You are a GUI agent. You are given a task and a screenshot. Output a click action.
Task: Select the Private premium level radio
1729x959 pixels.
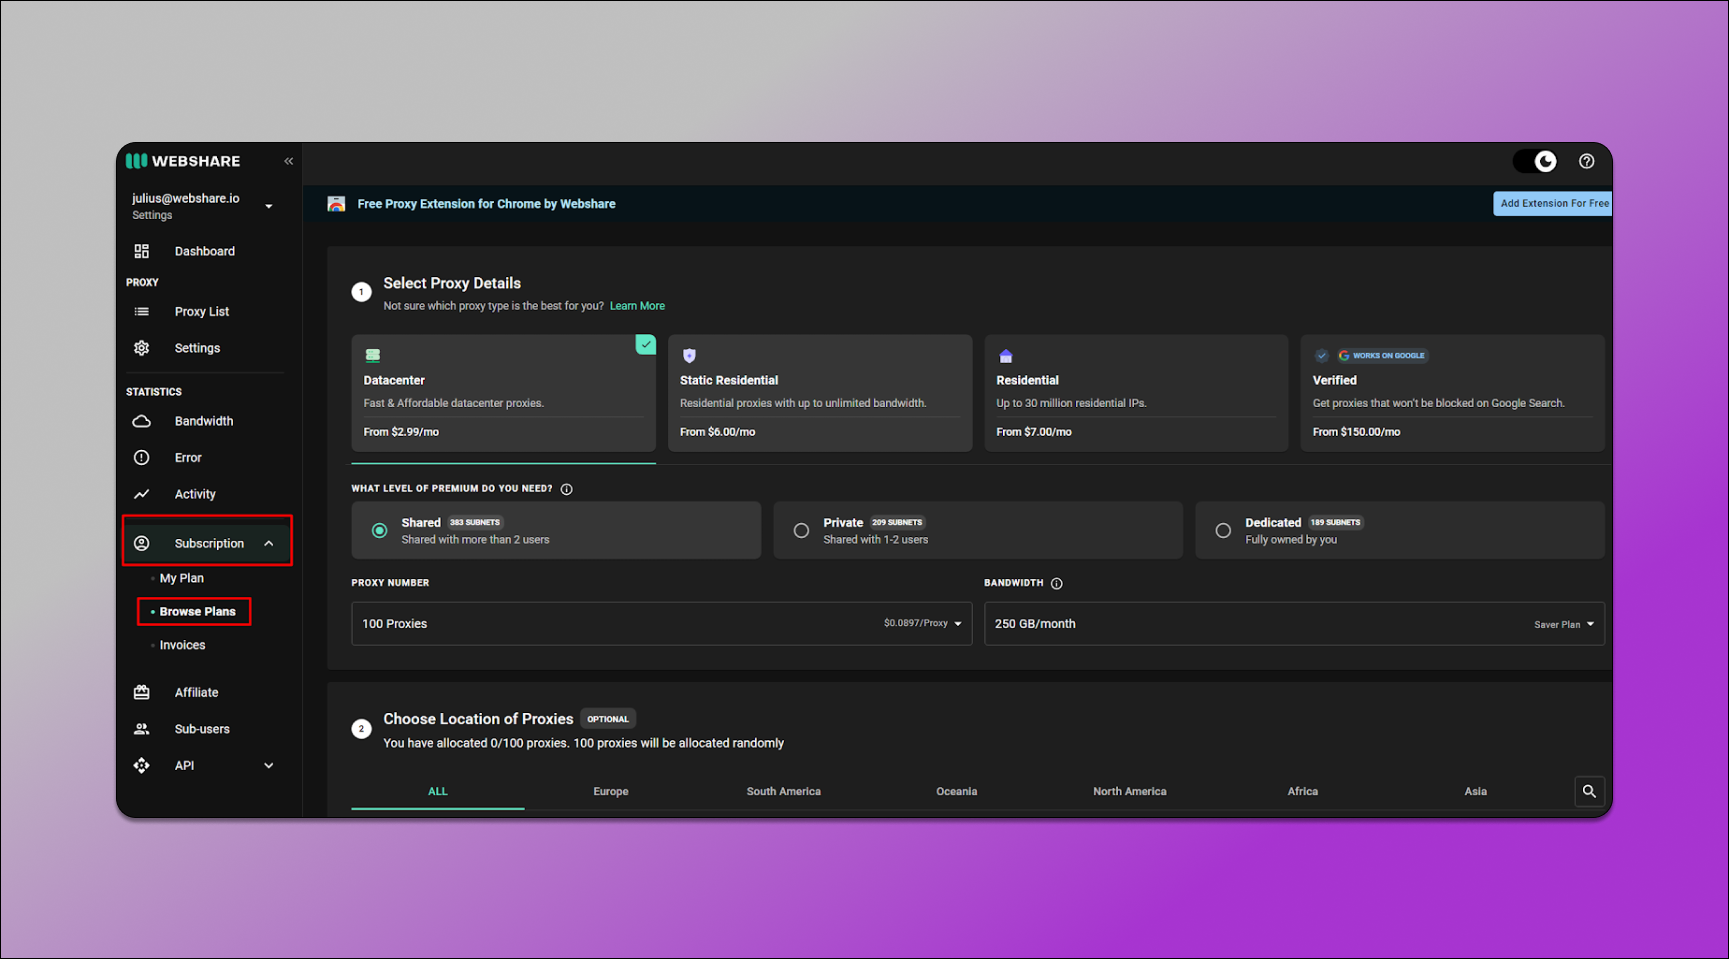[802, 531]
